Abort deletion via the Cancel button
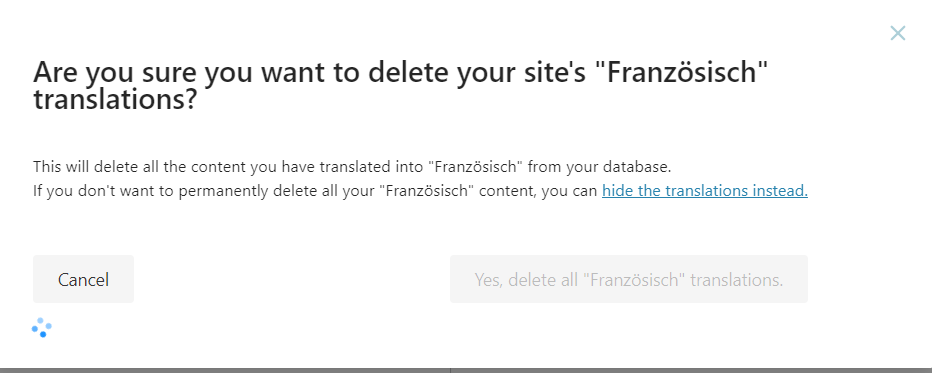The width and height of the screenshot is (932, 373). coord(83,279)
